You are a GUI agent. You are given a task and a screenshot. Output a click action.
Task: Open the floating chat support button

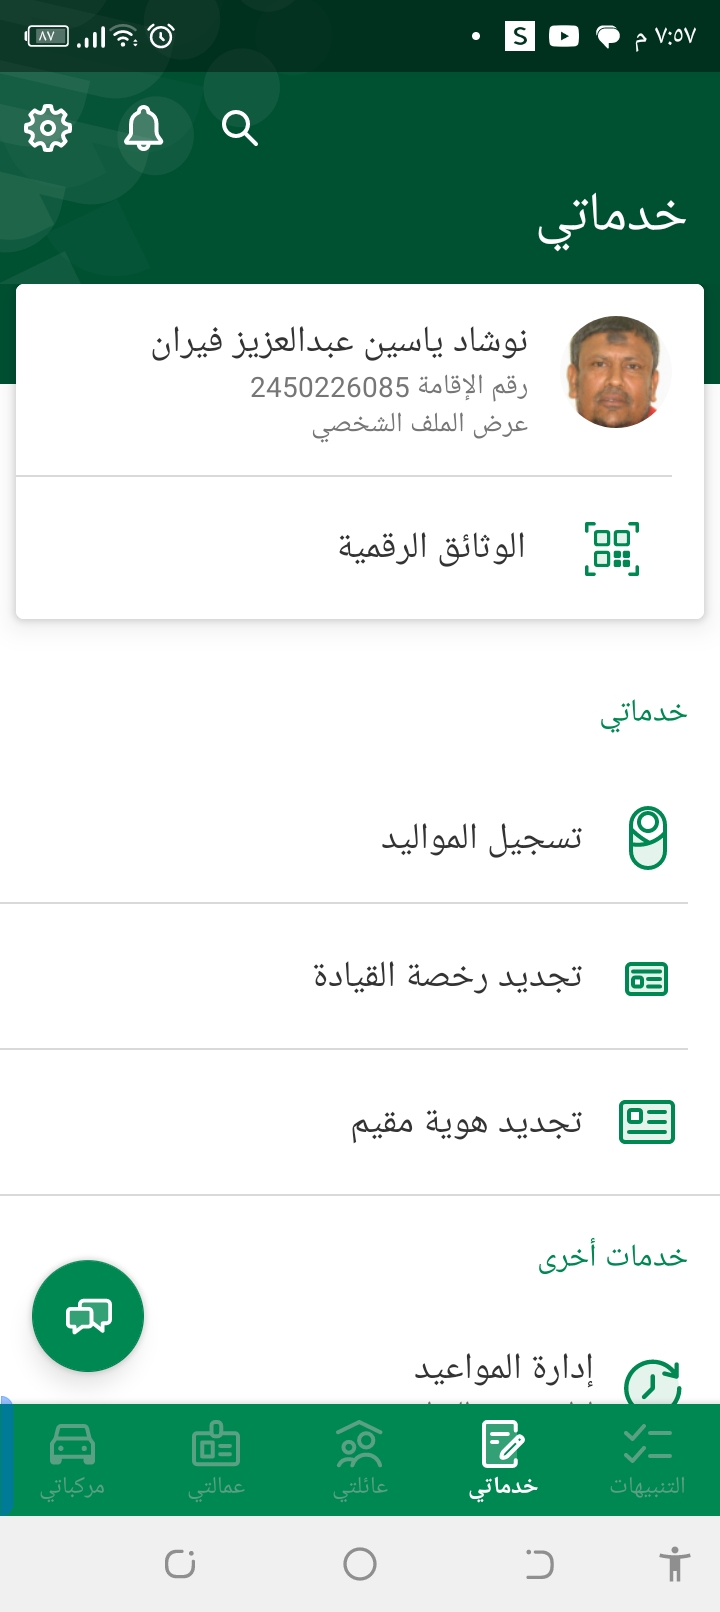coord(88,1316)
